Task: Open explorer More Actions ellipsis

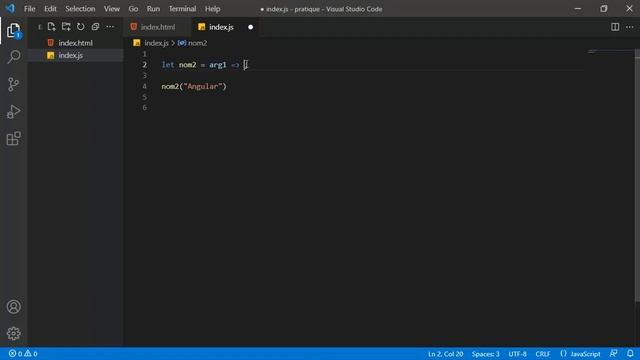Action: [x=110, y=27]
